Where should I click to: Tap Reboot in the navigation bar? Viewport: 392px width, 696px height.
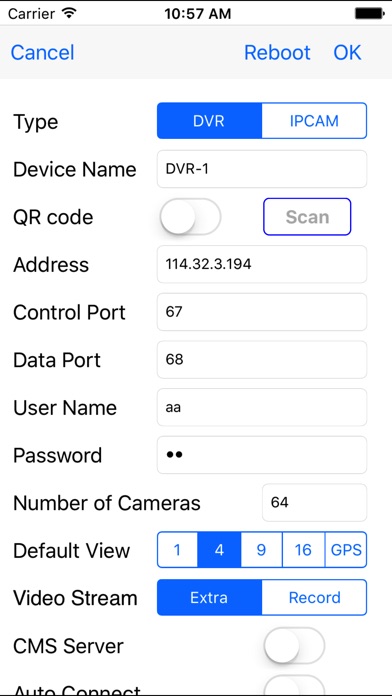277,52
